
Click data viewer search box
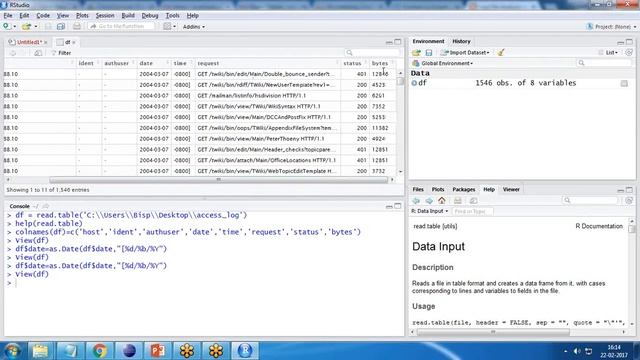click(x=372, y=53)
